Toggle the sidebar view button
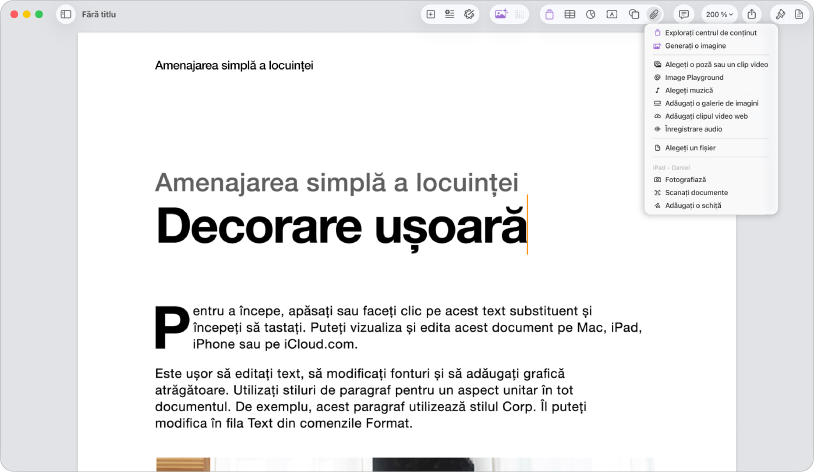 (66, 15)
